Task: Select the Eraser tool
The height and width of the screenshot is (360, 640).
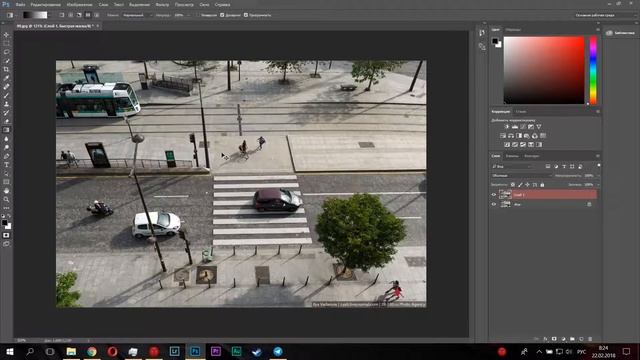Action: point(6,121)
